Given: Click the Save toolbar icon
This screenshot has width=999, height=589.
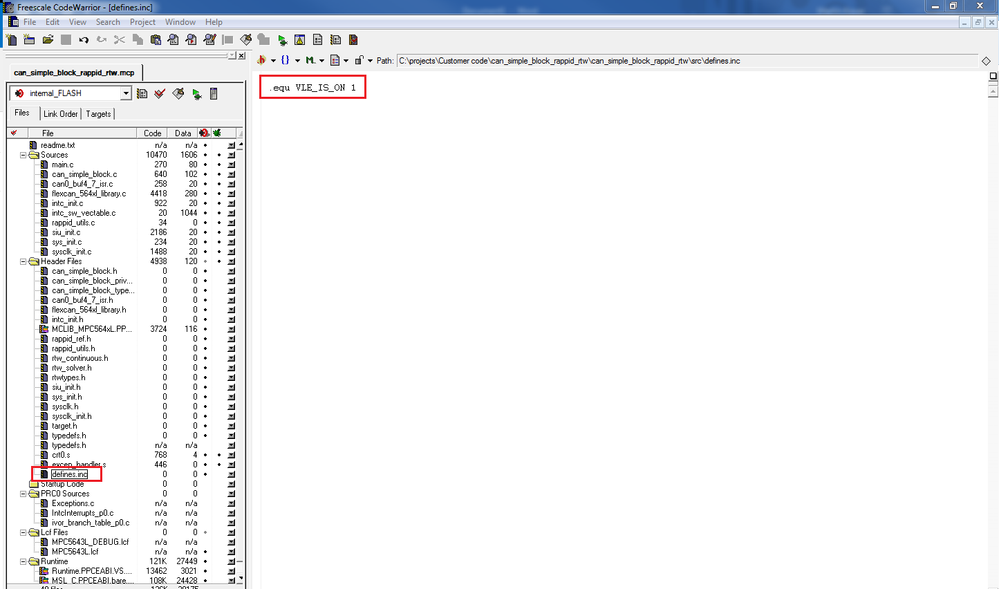Looking at the screenshot, I should coord(66,40).
